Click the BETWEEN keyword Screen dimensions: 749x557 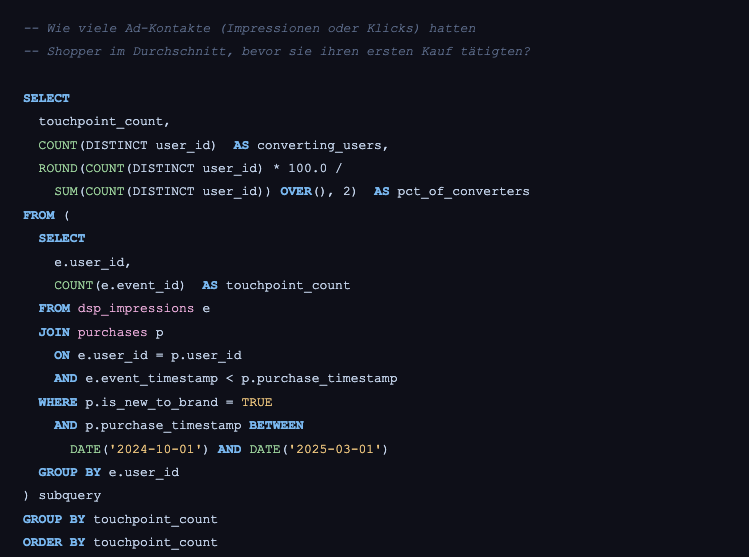tap(276, 425)
